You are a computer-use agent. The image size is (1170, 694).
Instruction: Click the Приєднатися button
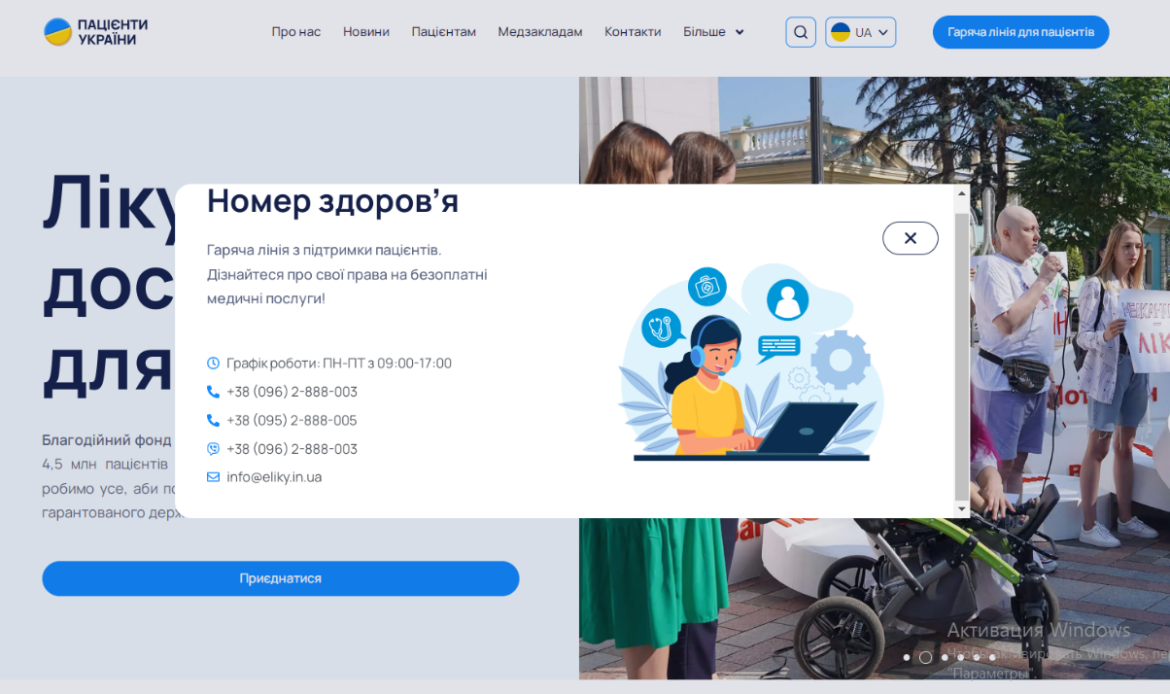[x=281, y=578]
